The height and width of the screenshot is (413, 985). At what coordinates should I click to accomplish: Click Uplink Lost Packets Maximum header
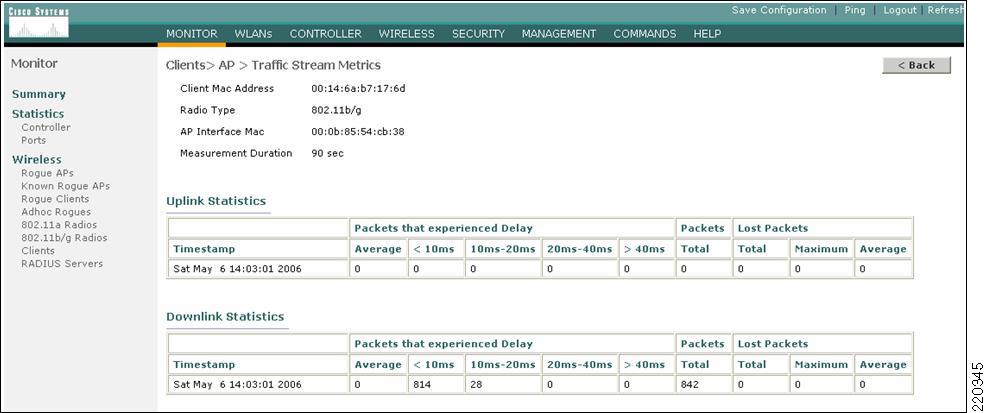tap(821, 249)
